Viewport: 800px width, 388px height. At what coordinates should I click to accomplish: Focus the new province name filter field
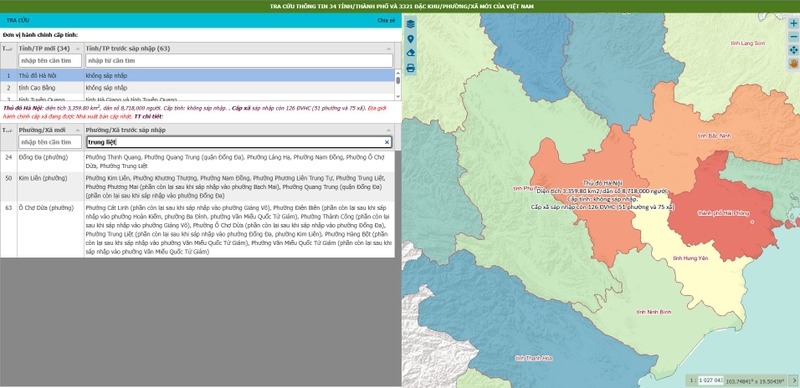pos(50,61)
